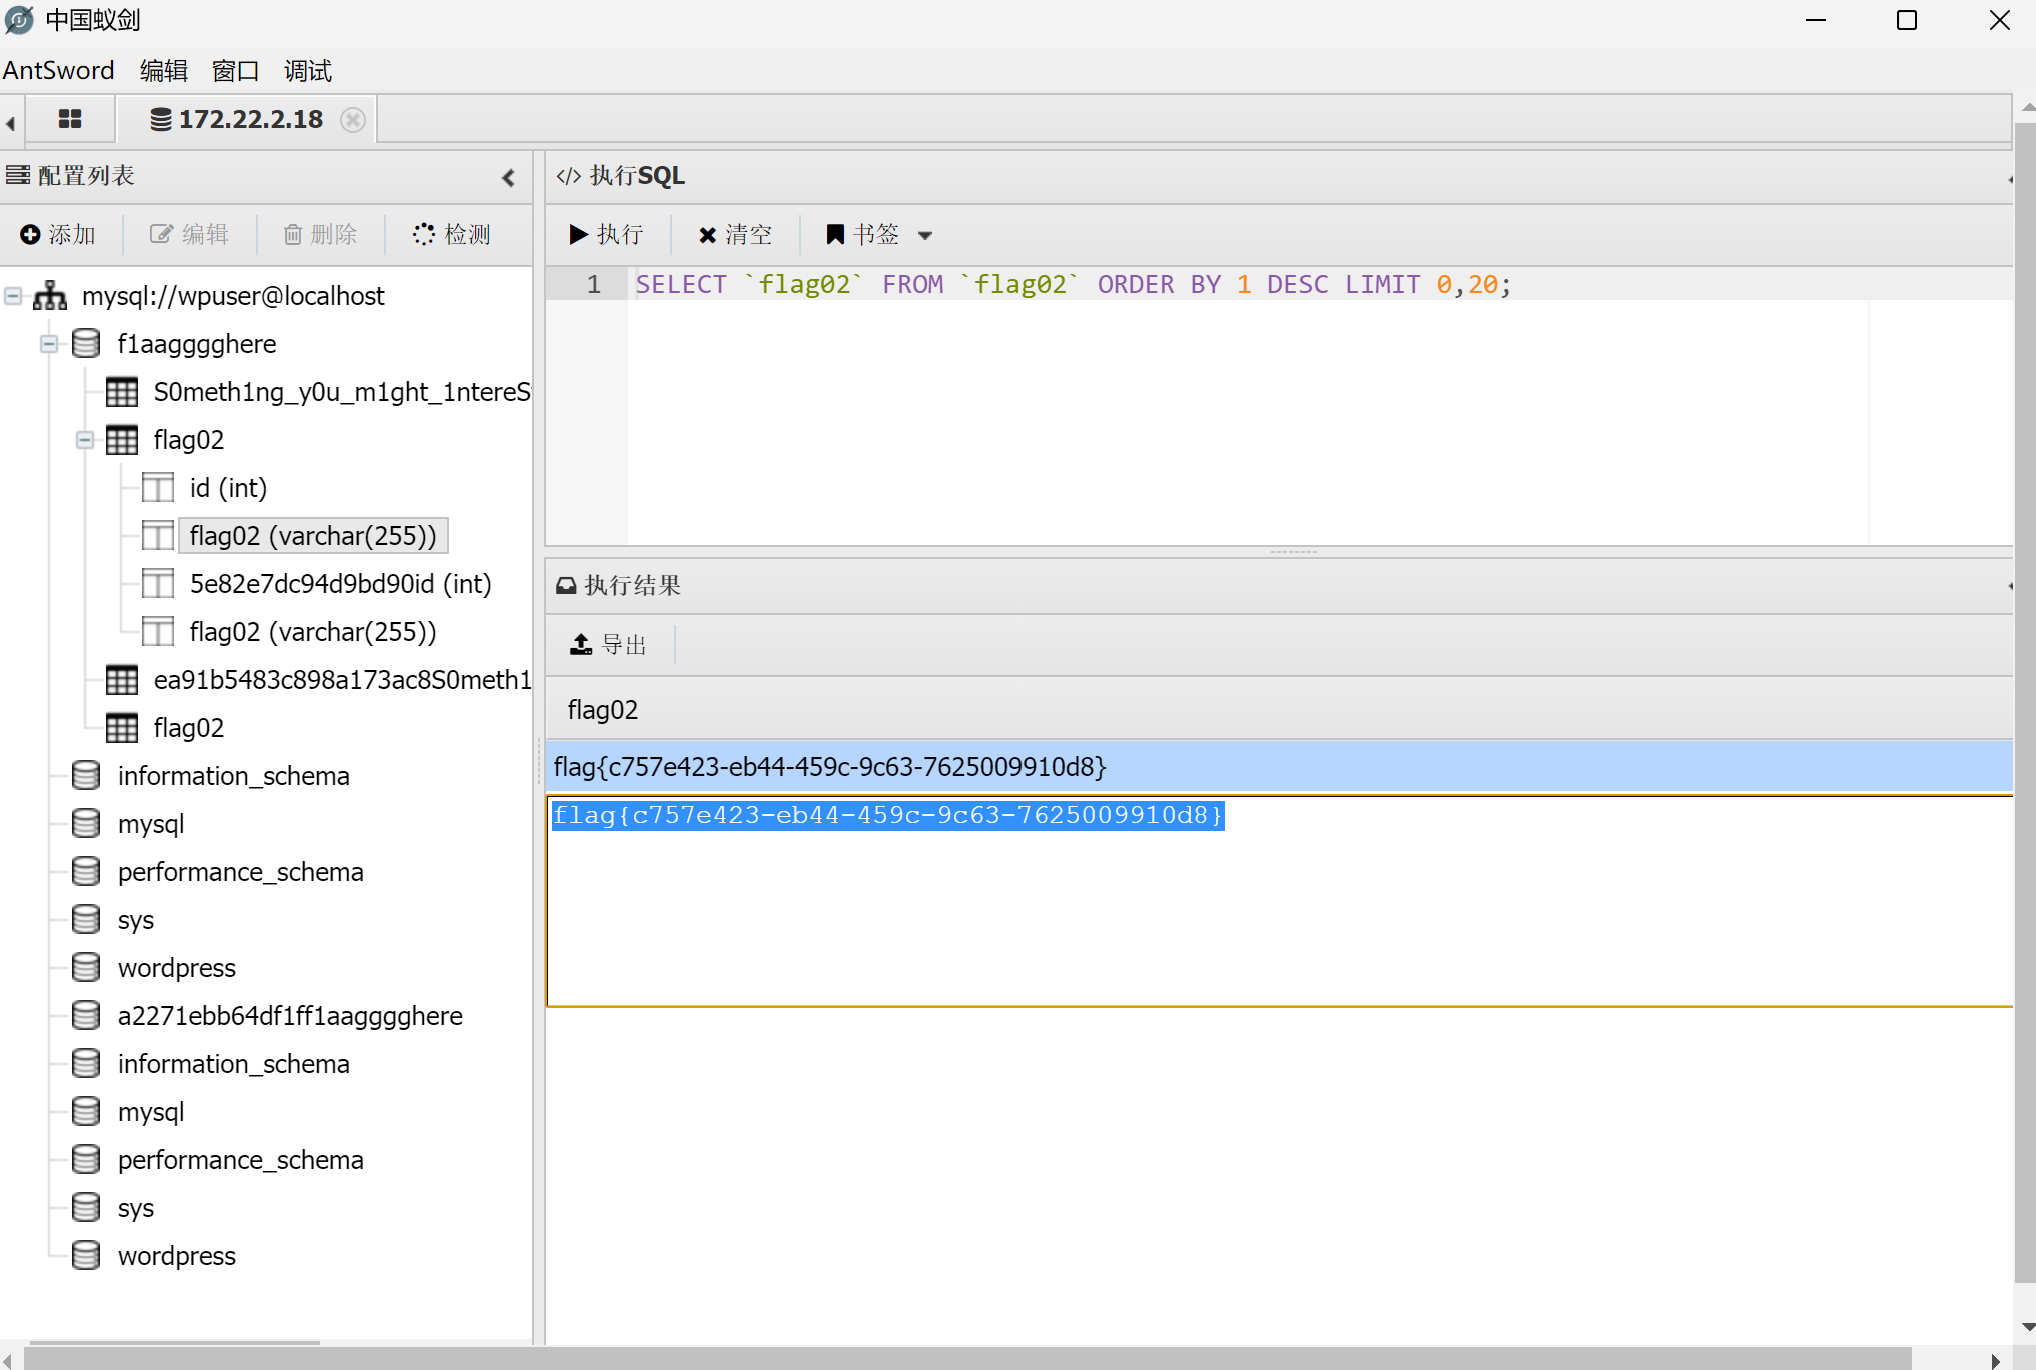Click the left tab scroll arrow

10,123
